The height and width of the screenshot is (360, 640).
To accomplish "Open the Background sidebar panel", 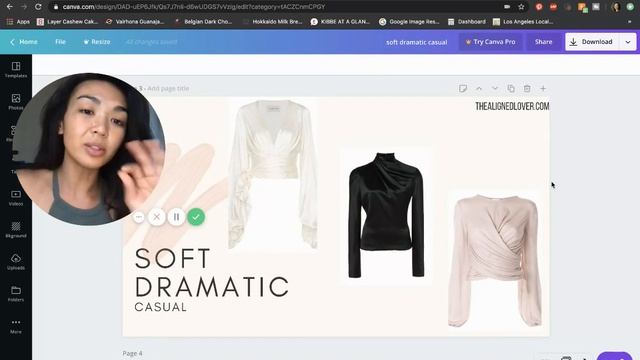I will tap(16, 230).
